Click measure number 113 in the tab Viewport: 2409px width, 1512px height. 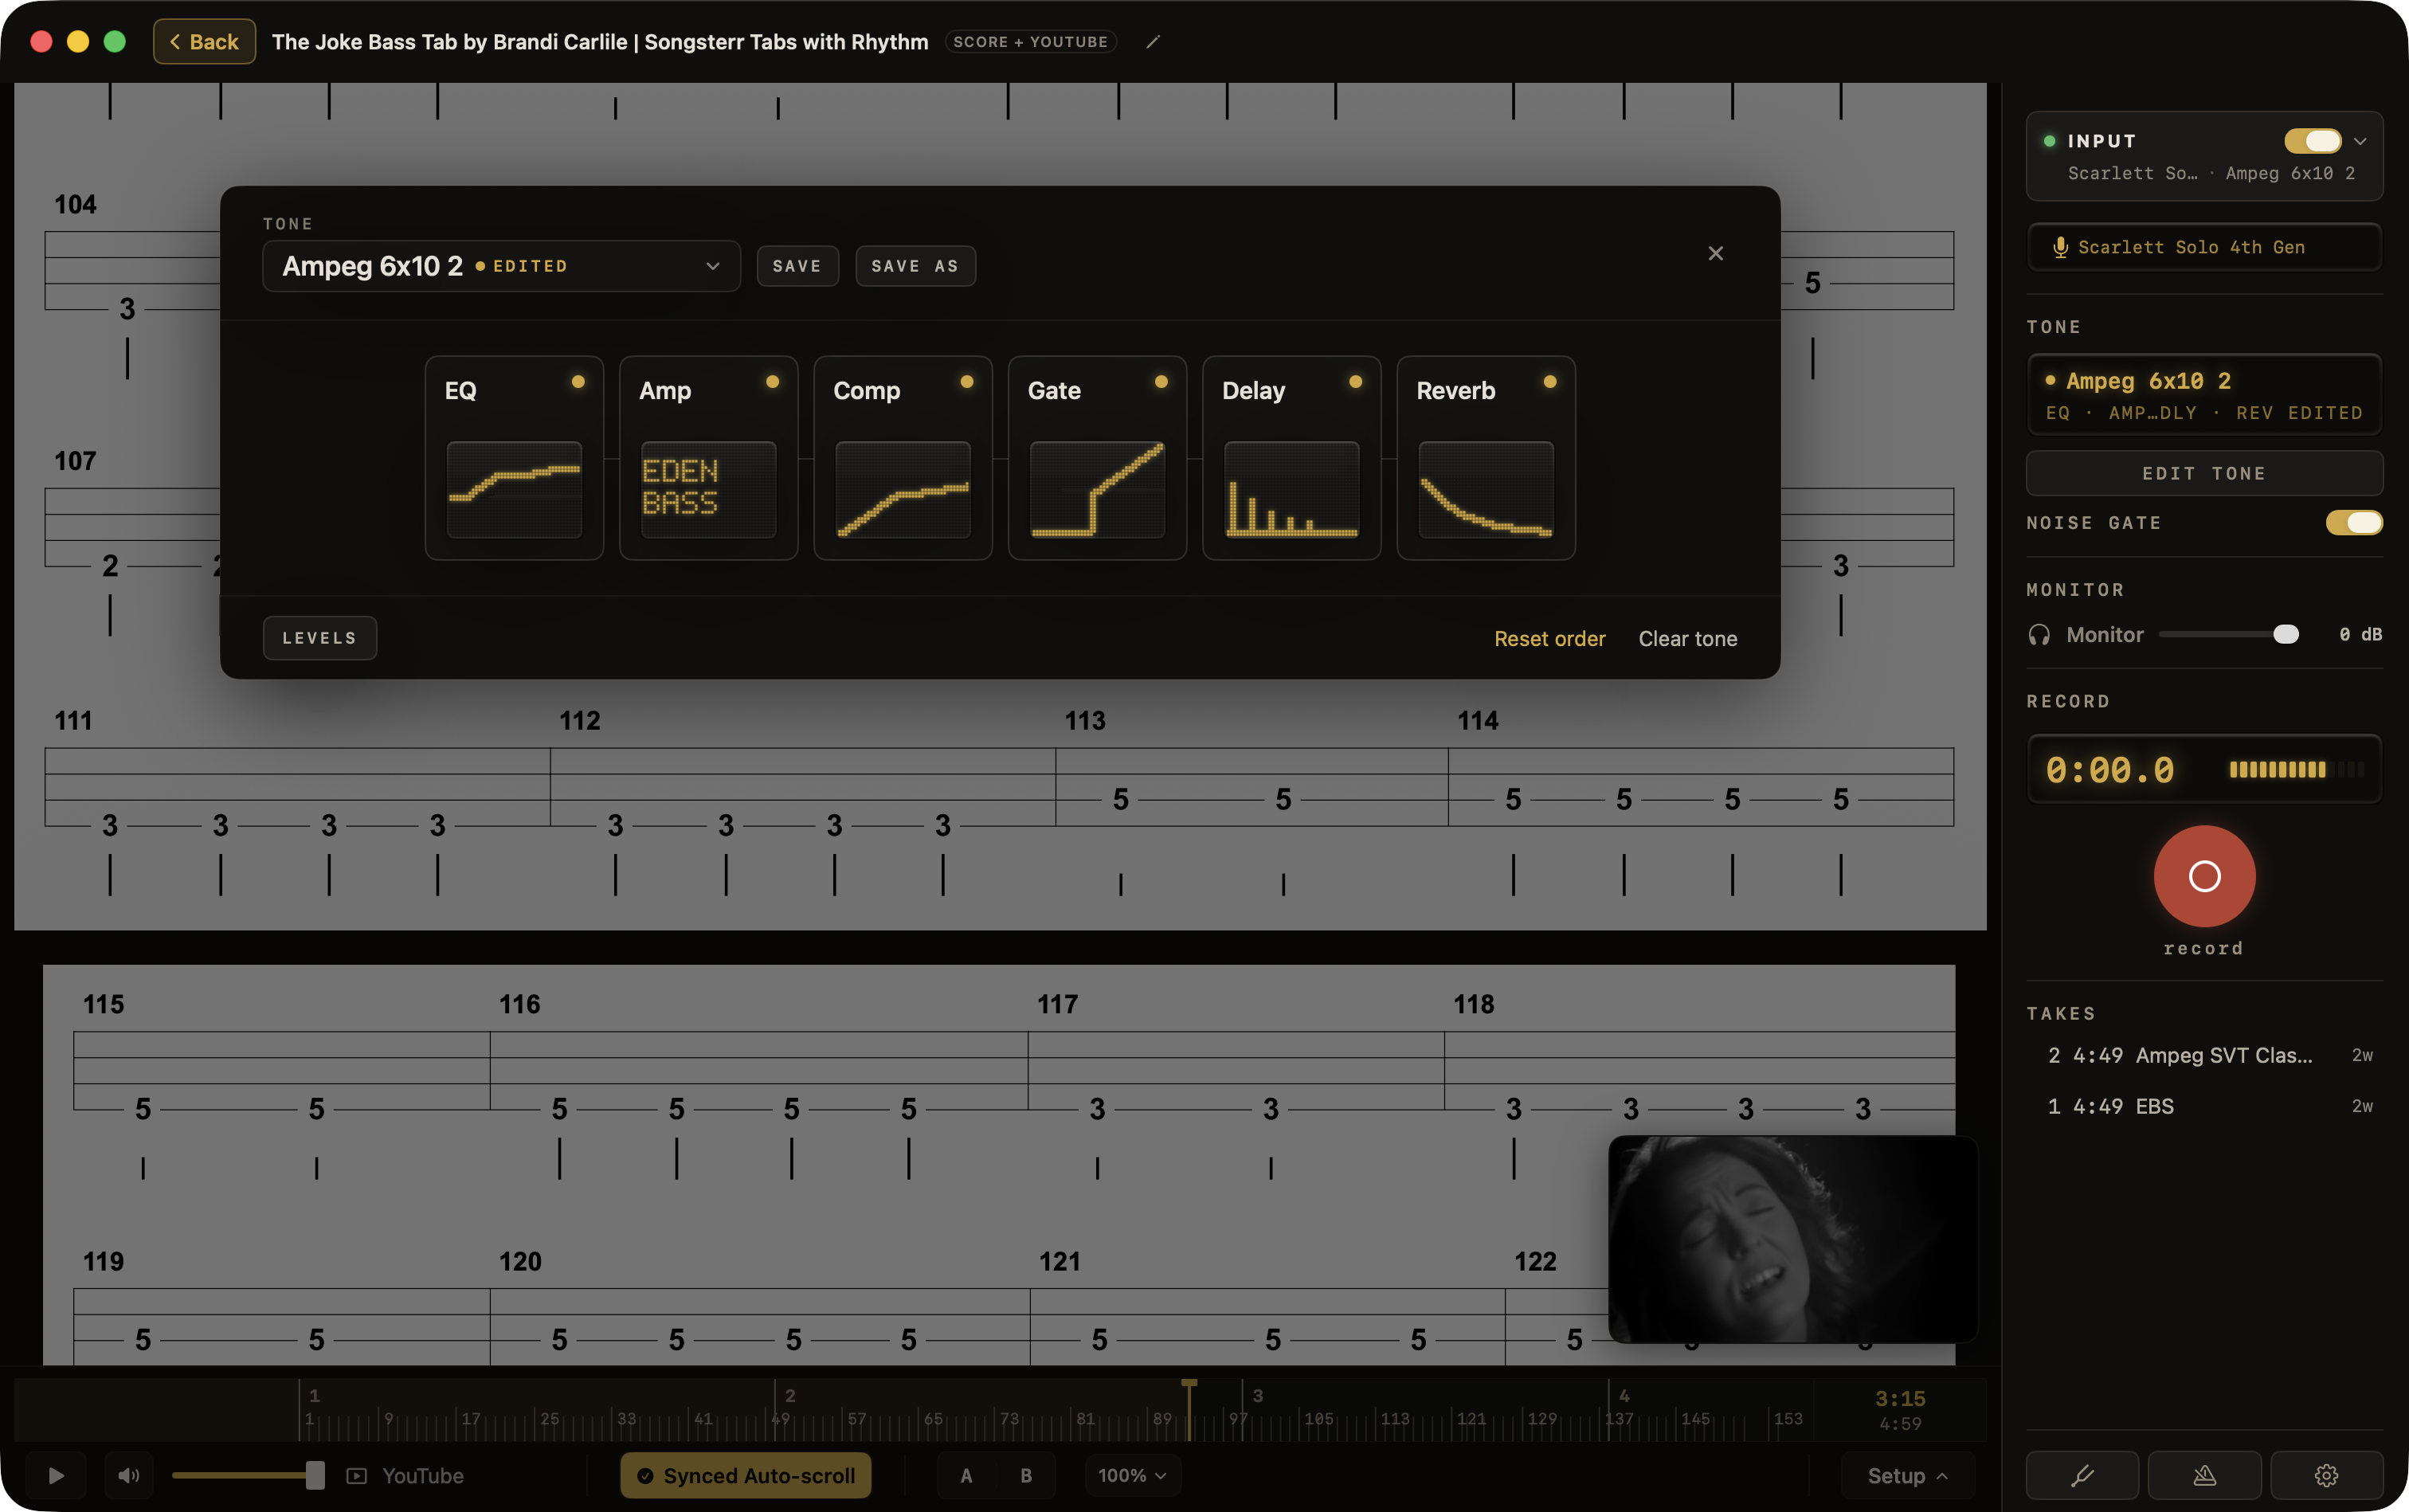pyautogui.click(x=1085, y=721)
